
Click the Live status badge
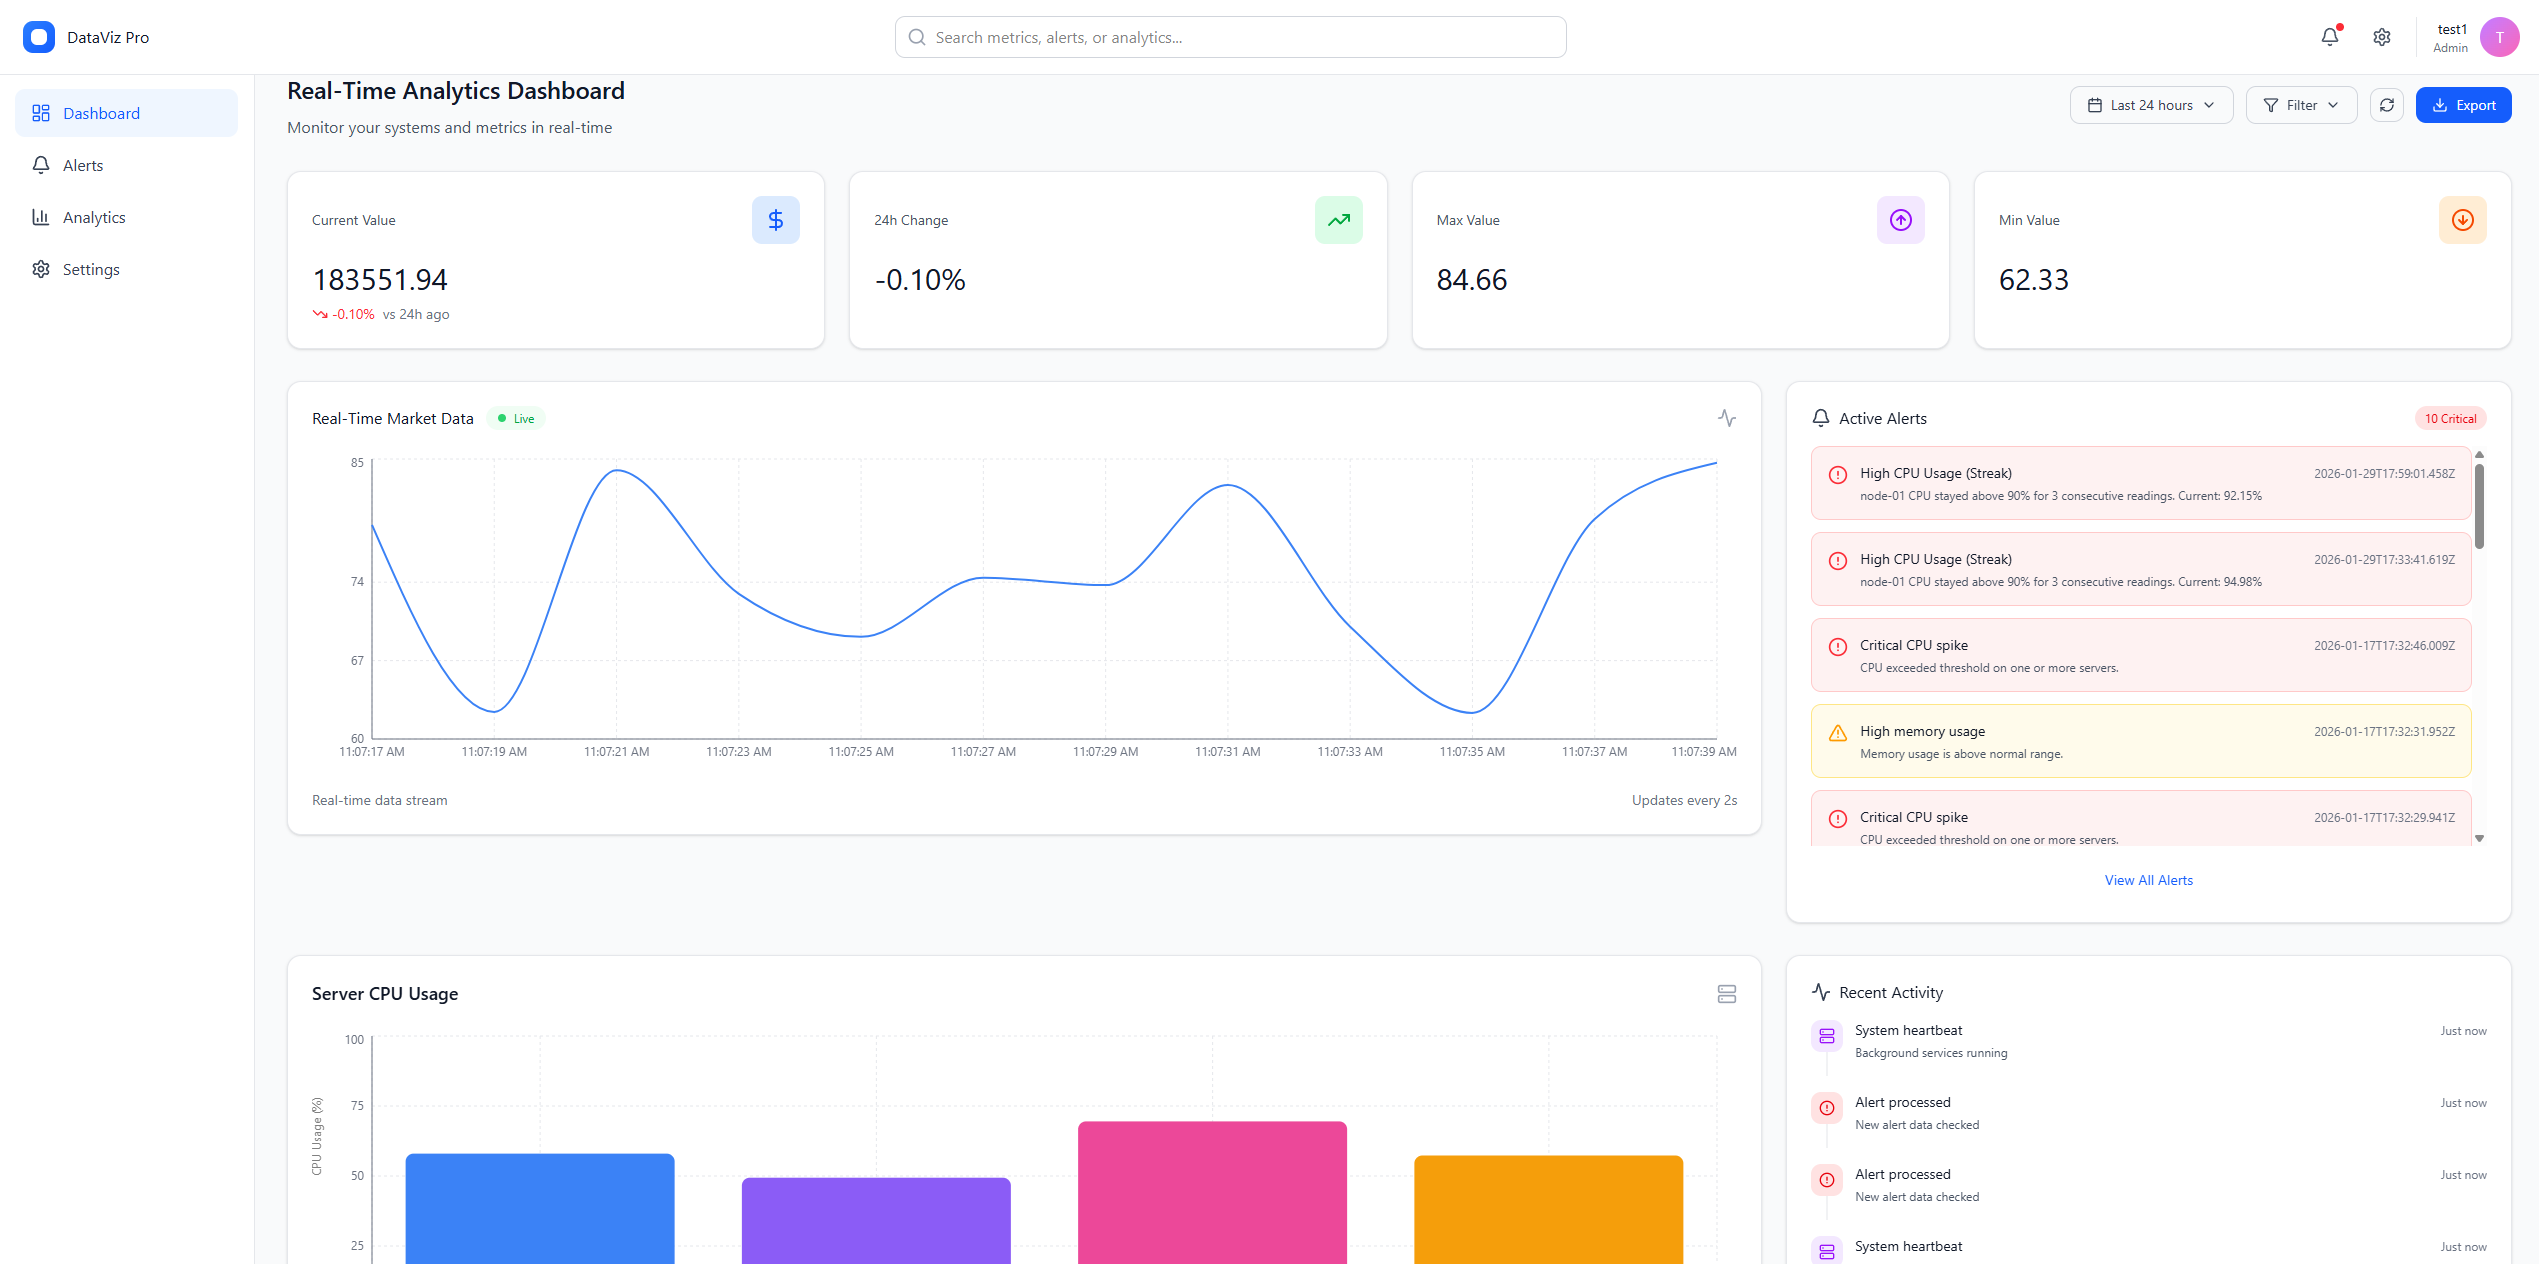[x=516, y=419]
